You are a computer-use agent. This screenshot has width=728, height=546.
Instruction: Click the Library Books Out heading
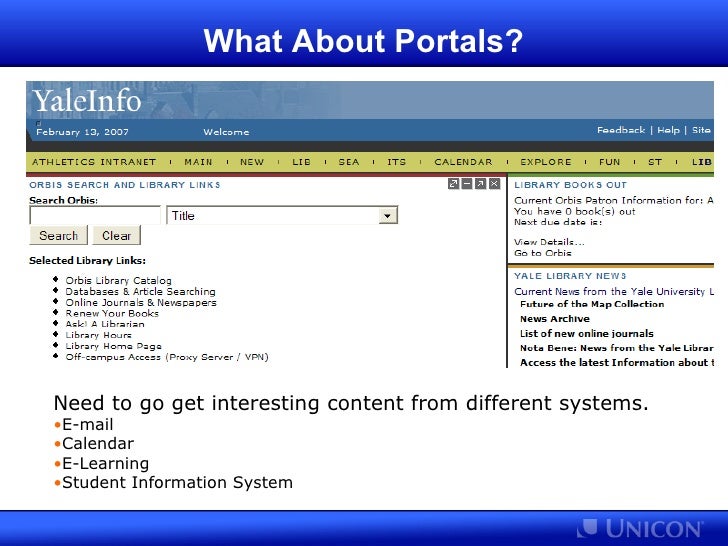click(571, 185)
